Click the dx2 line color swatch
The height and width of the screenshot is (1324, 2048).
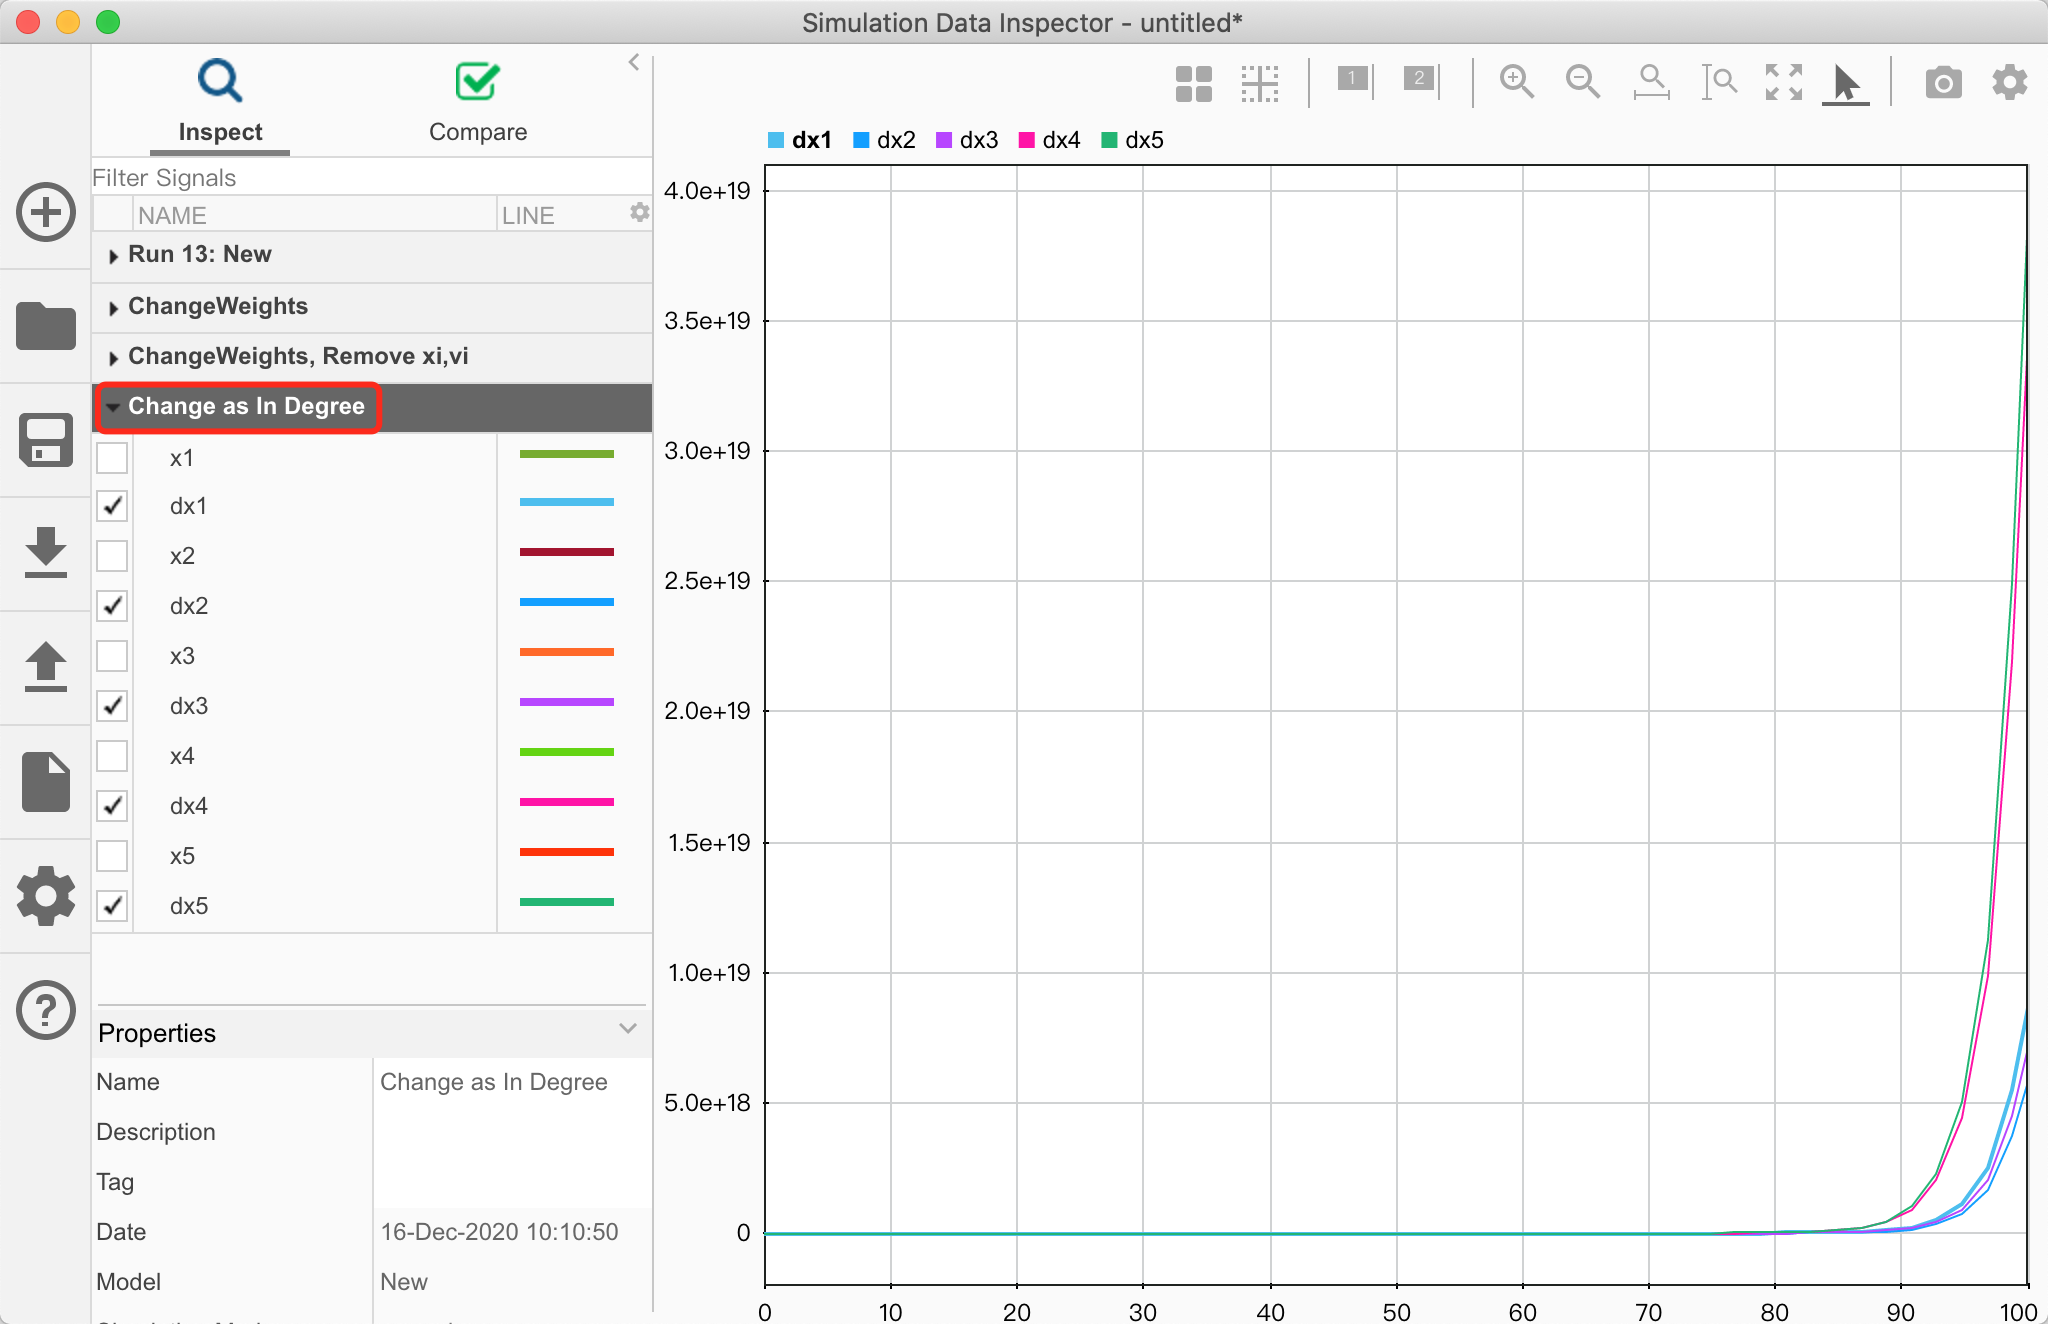[566, 602]
